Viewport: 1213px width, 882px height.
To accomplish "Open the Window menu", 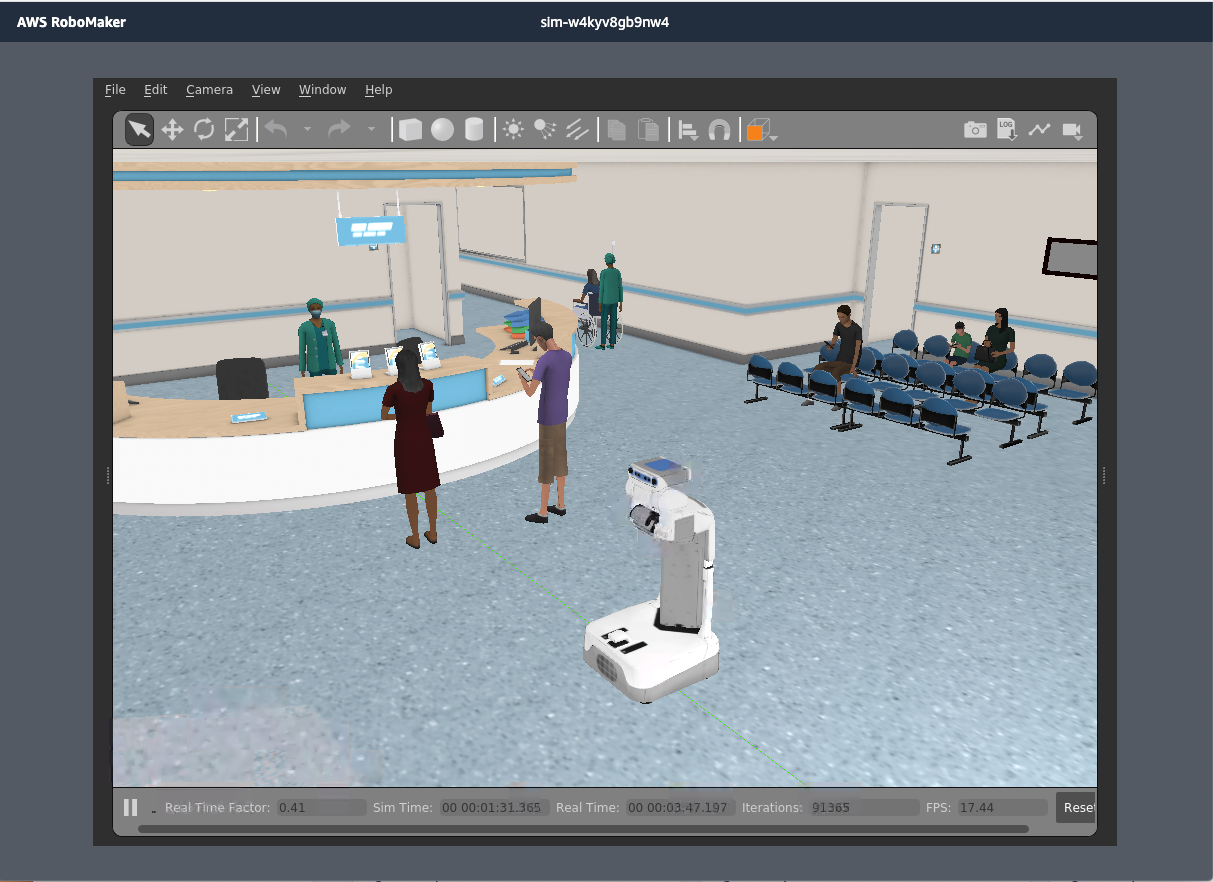I will [x=322, y=90].
